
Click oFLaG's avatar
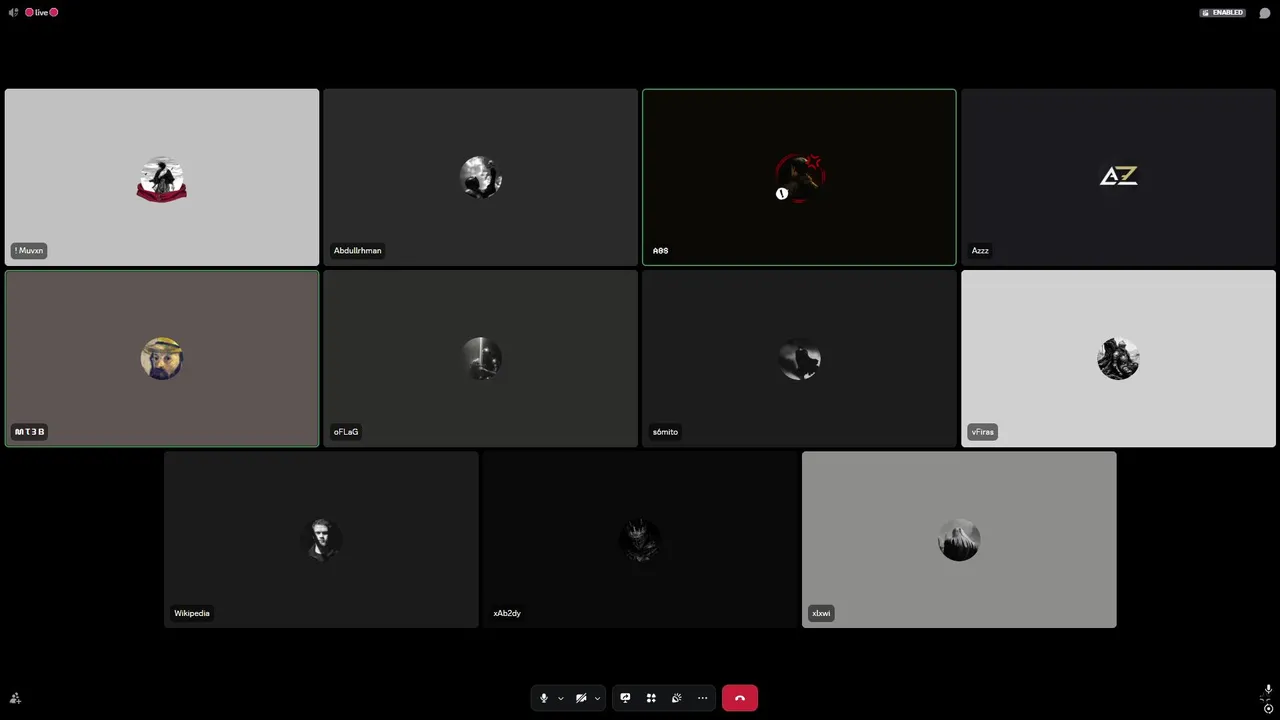(480, 358)
